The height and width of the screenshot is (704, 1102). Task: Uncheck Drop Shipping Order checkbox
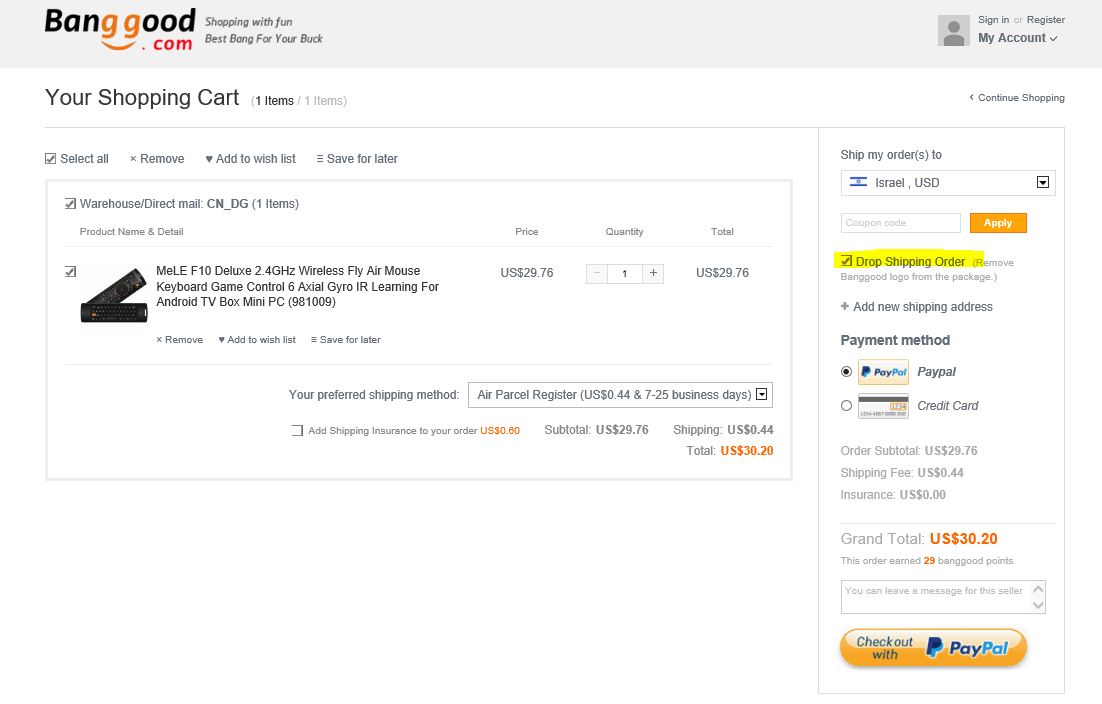847,262
